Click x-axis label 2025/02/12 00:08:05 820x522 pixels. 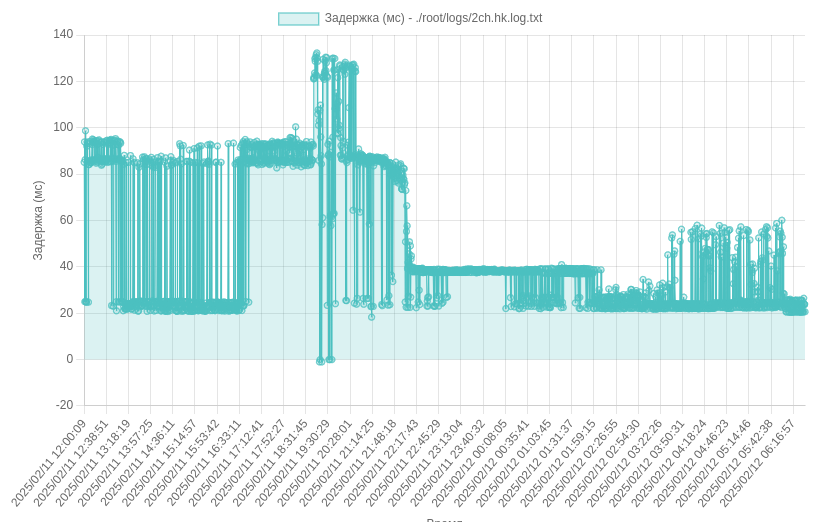pos(470,463)
